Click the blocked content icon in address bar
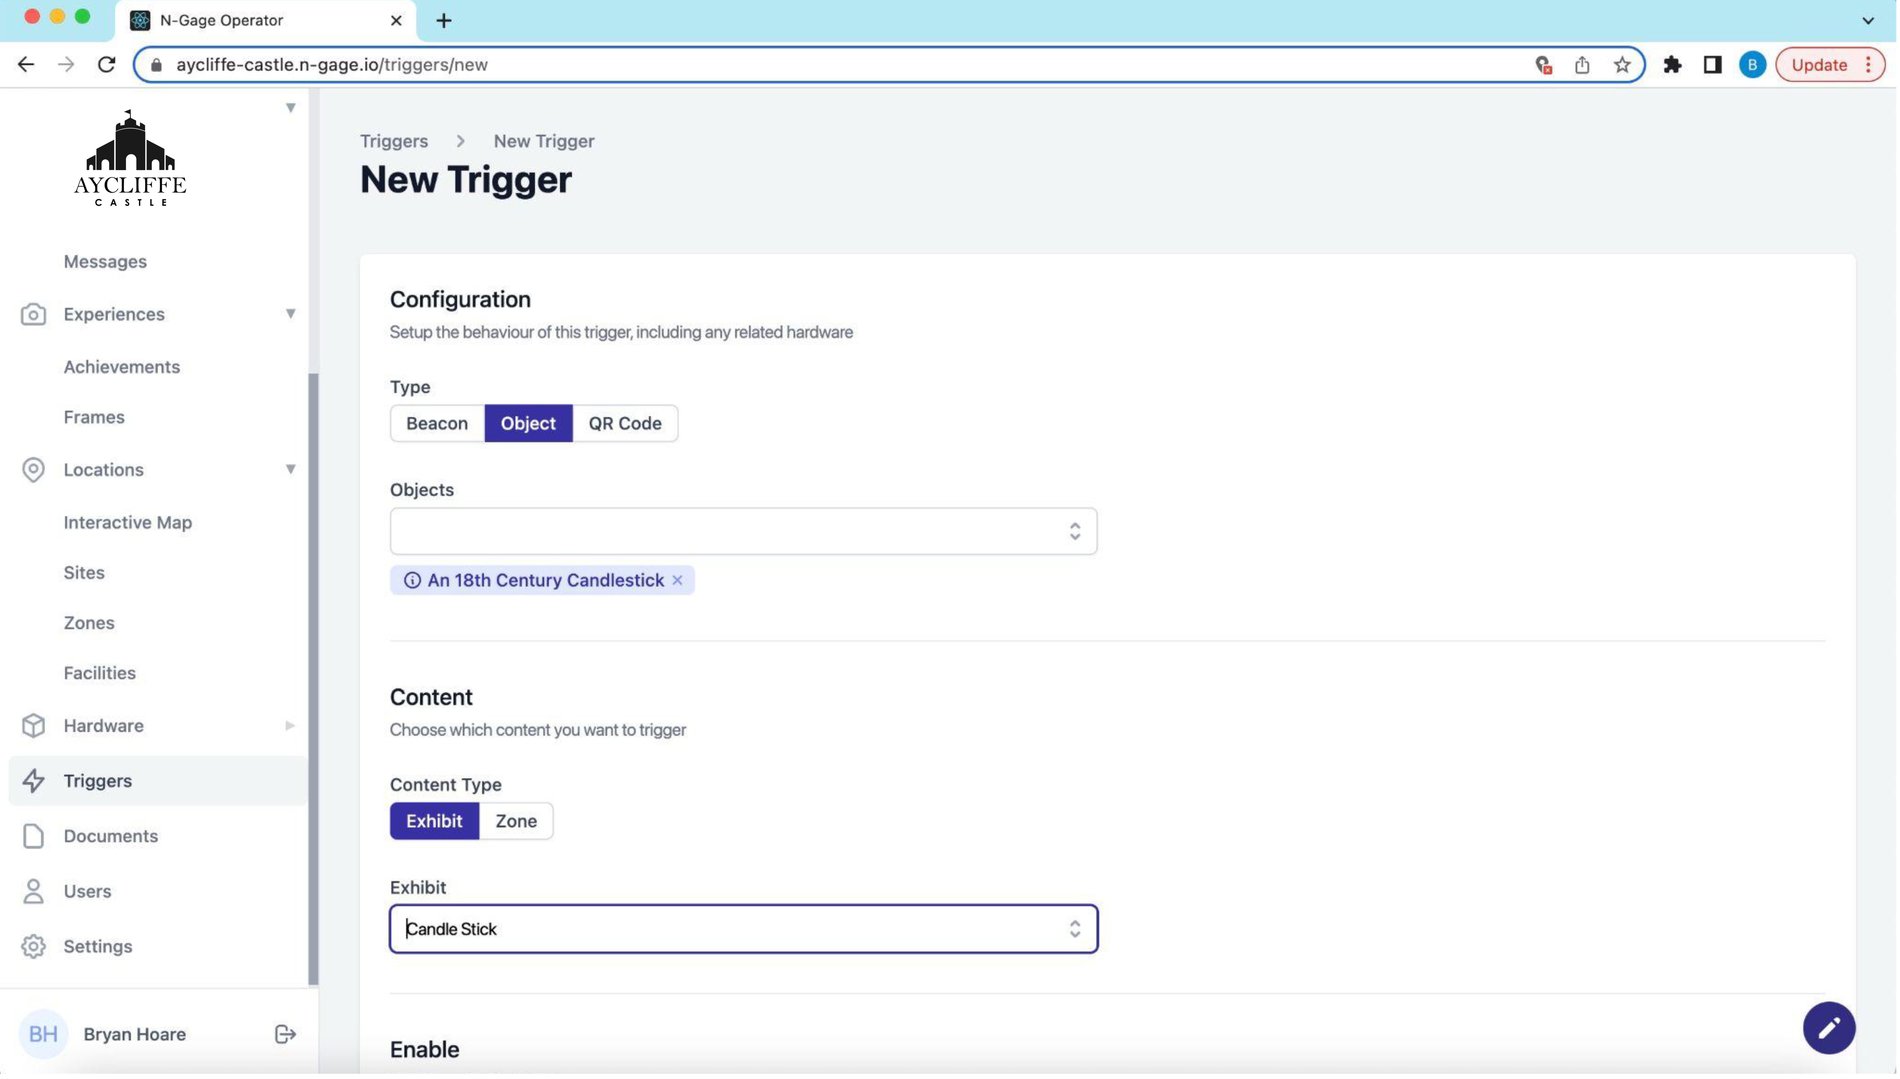Image resolution: width=1900 pixels, height=1079 pixels. point(1545,65)
